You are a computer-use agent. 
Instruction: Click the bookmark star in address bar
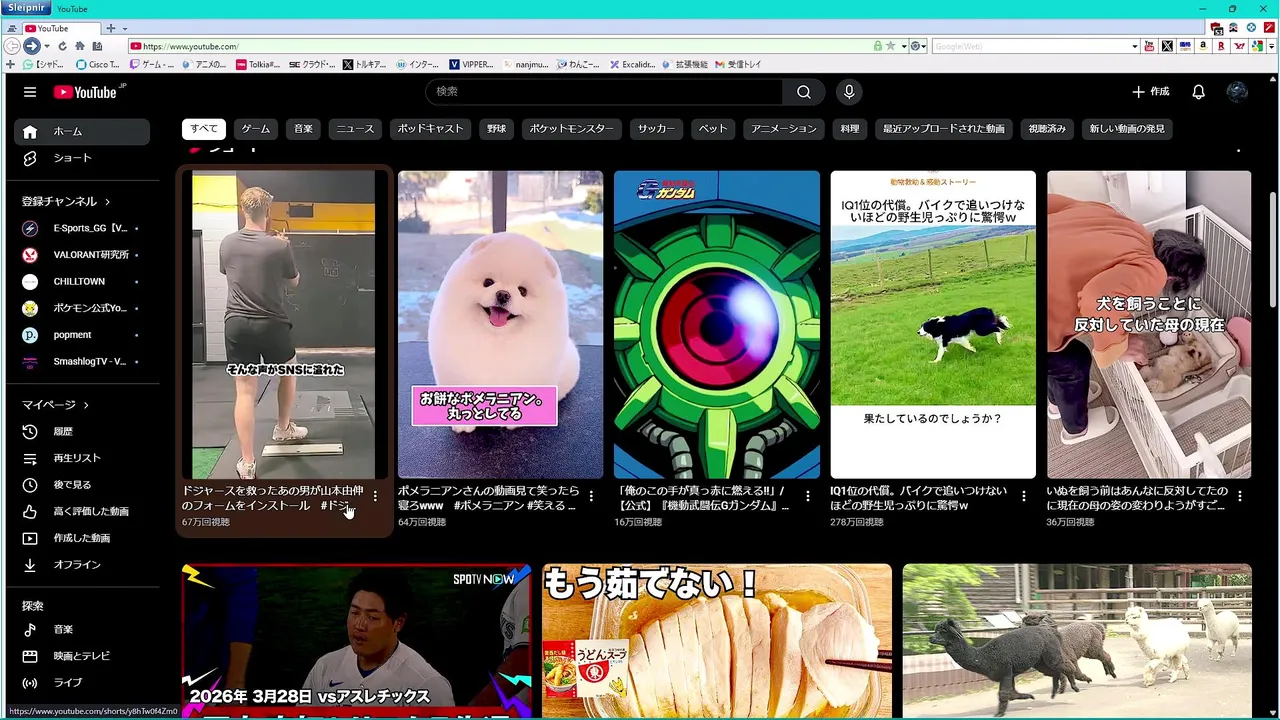890,46
